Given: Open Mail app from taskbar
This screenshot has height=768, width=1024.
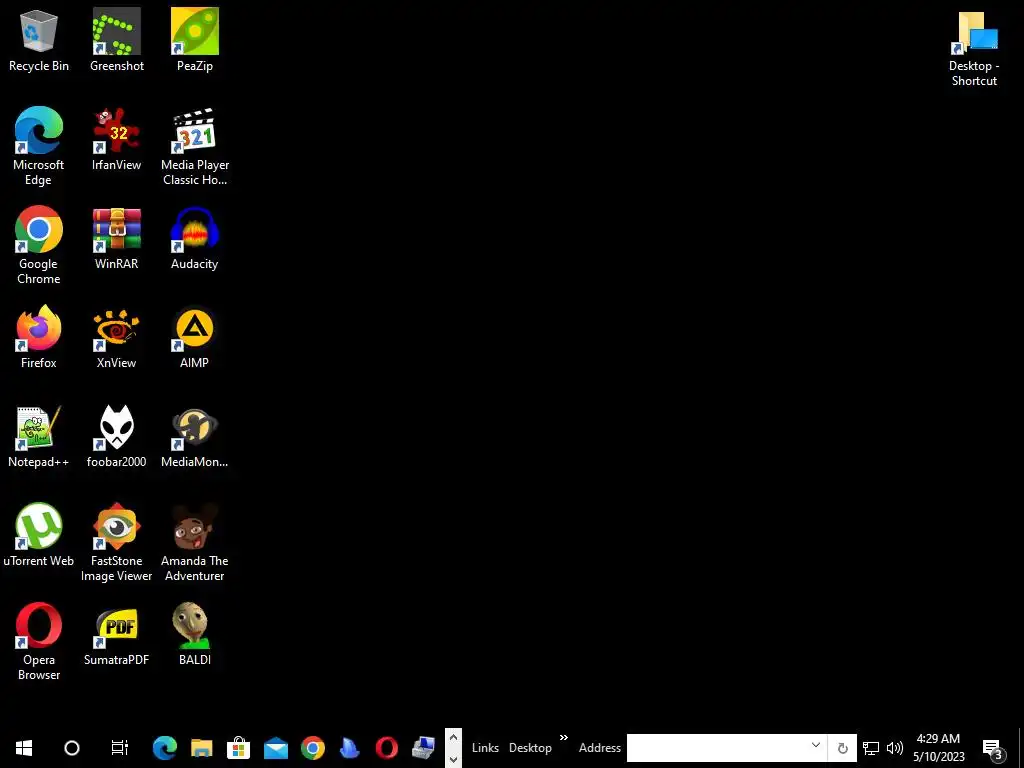Looking at the screenshot, I should [x=276, y=748].
